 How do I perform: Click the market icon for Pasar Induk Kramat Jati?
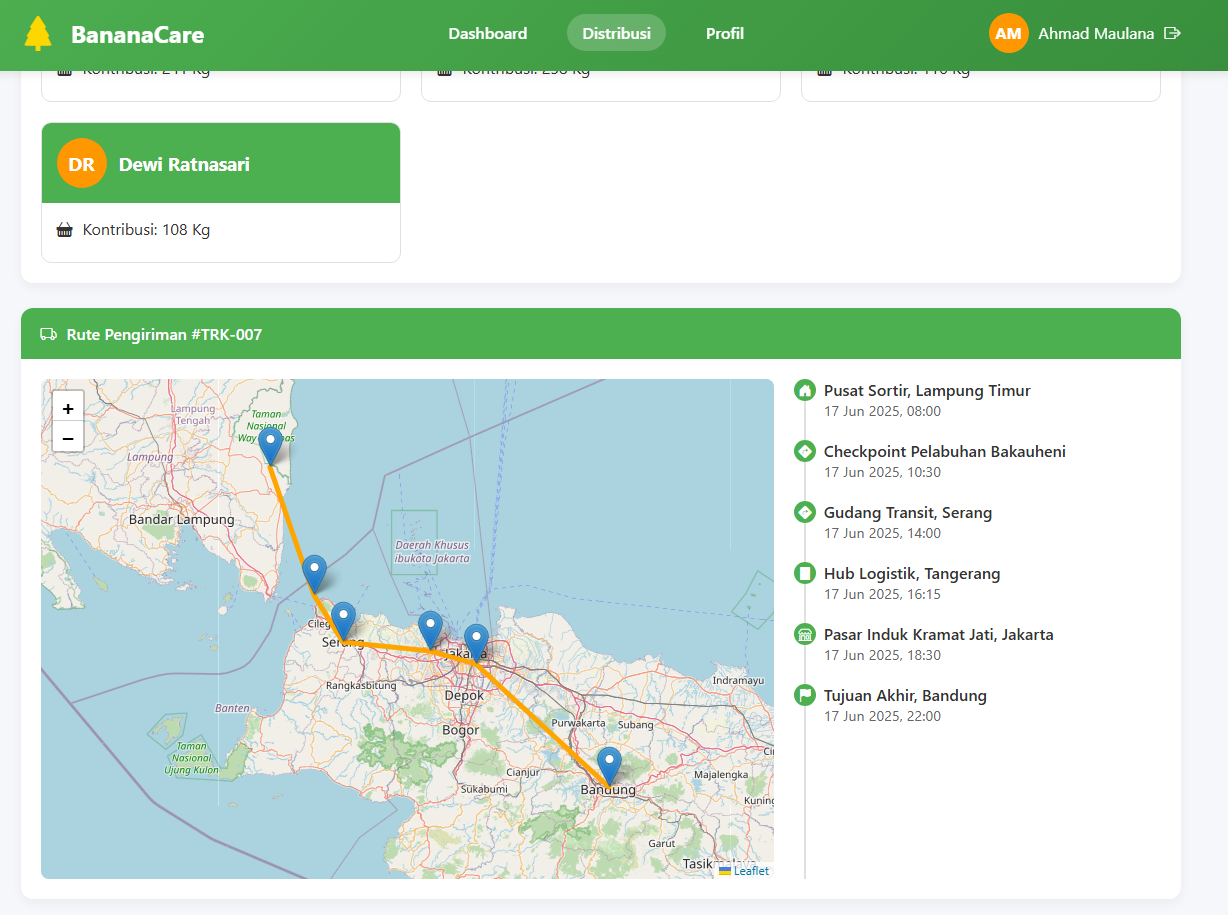805,634
